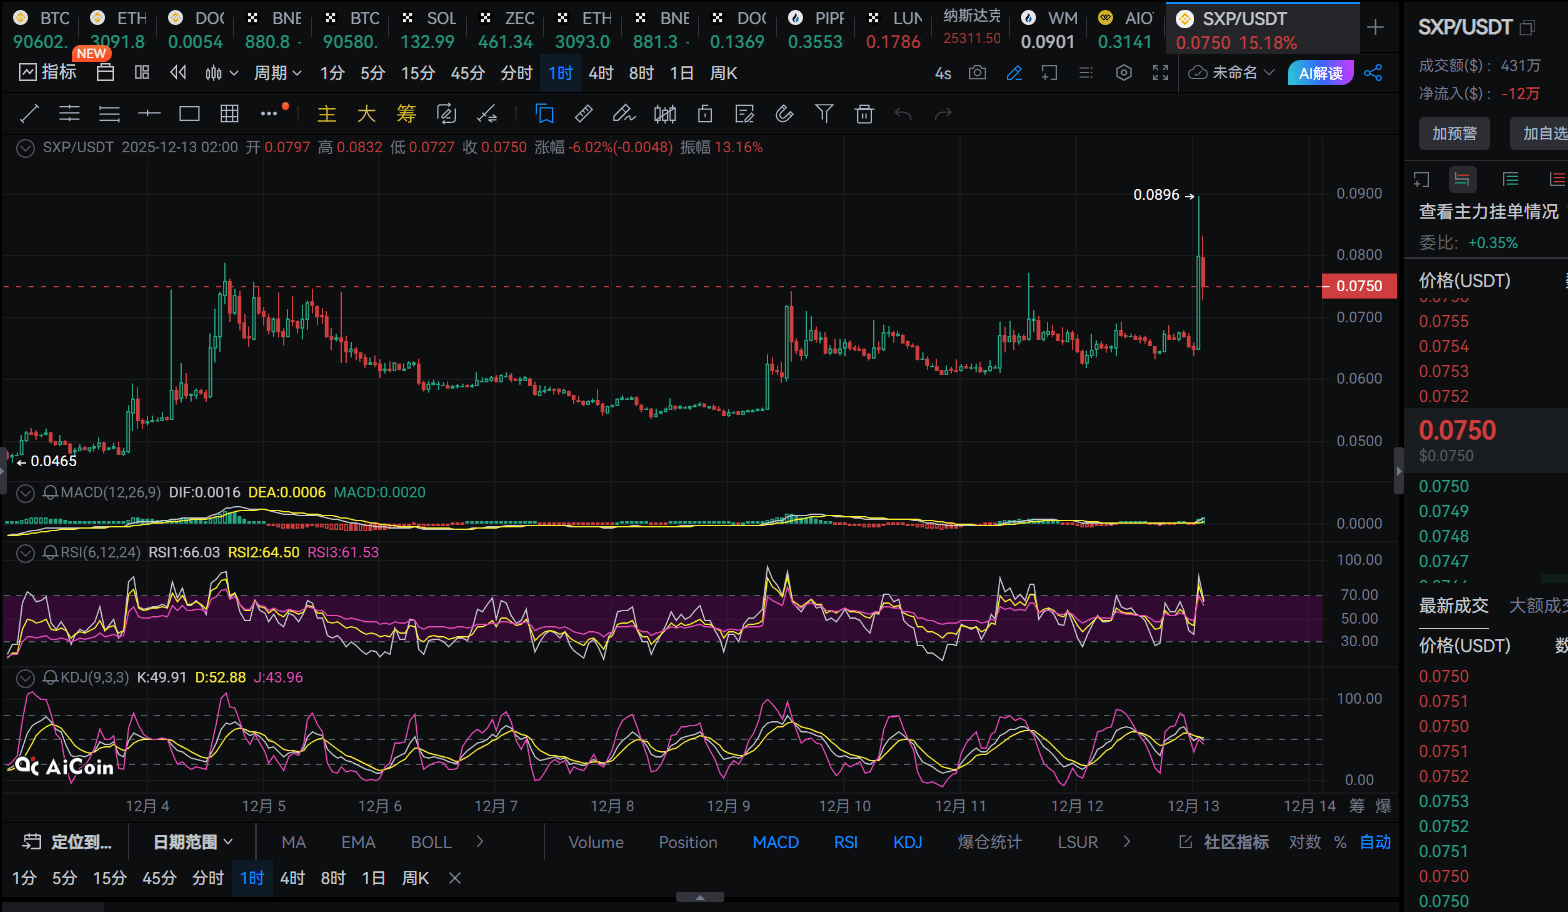Take a chart screenshot with camera icon

[977, 73]
